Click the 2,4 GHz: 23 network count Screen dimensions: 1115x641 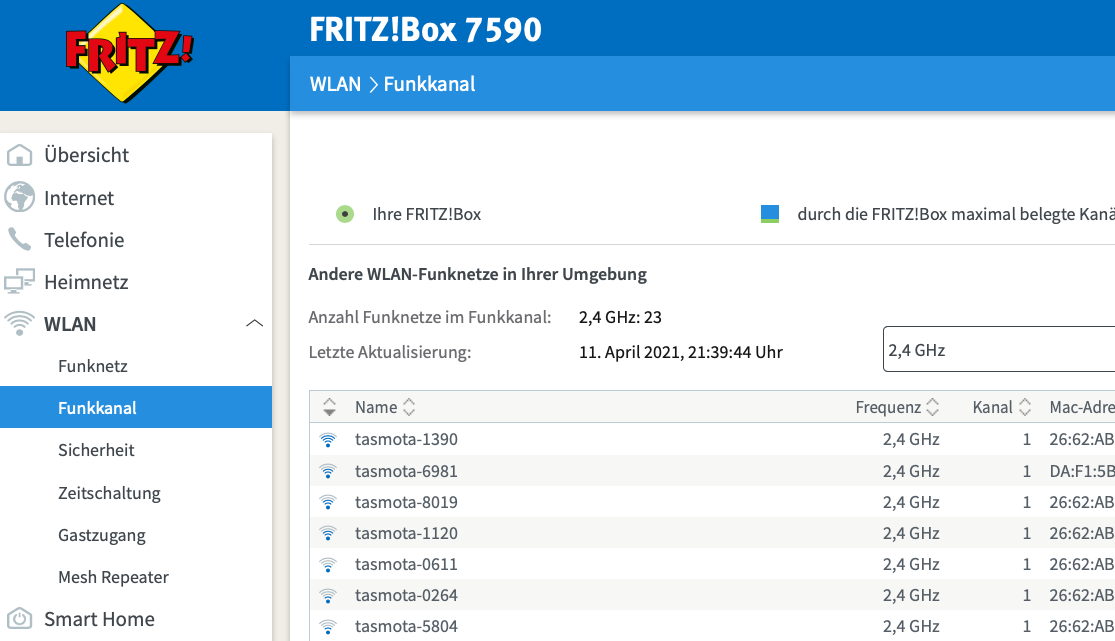(x=620, y=317)
